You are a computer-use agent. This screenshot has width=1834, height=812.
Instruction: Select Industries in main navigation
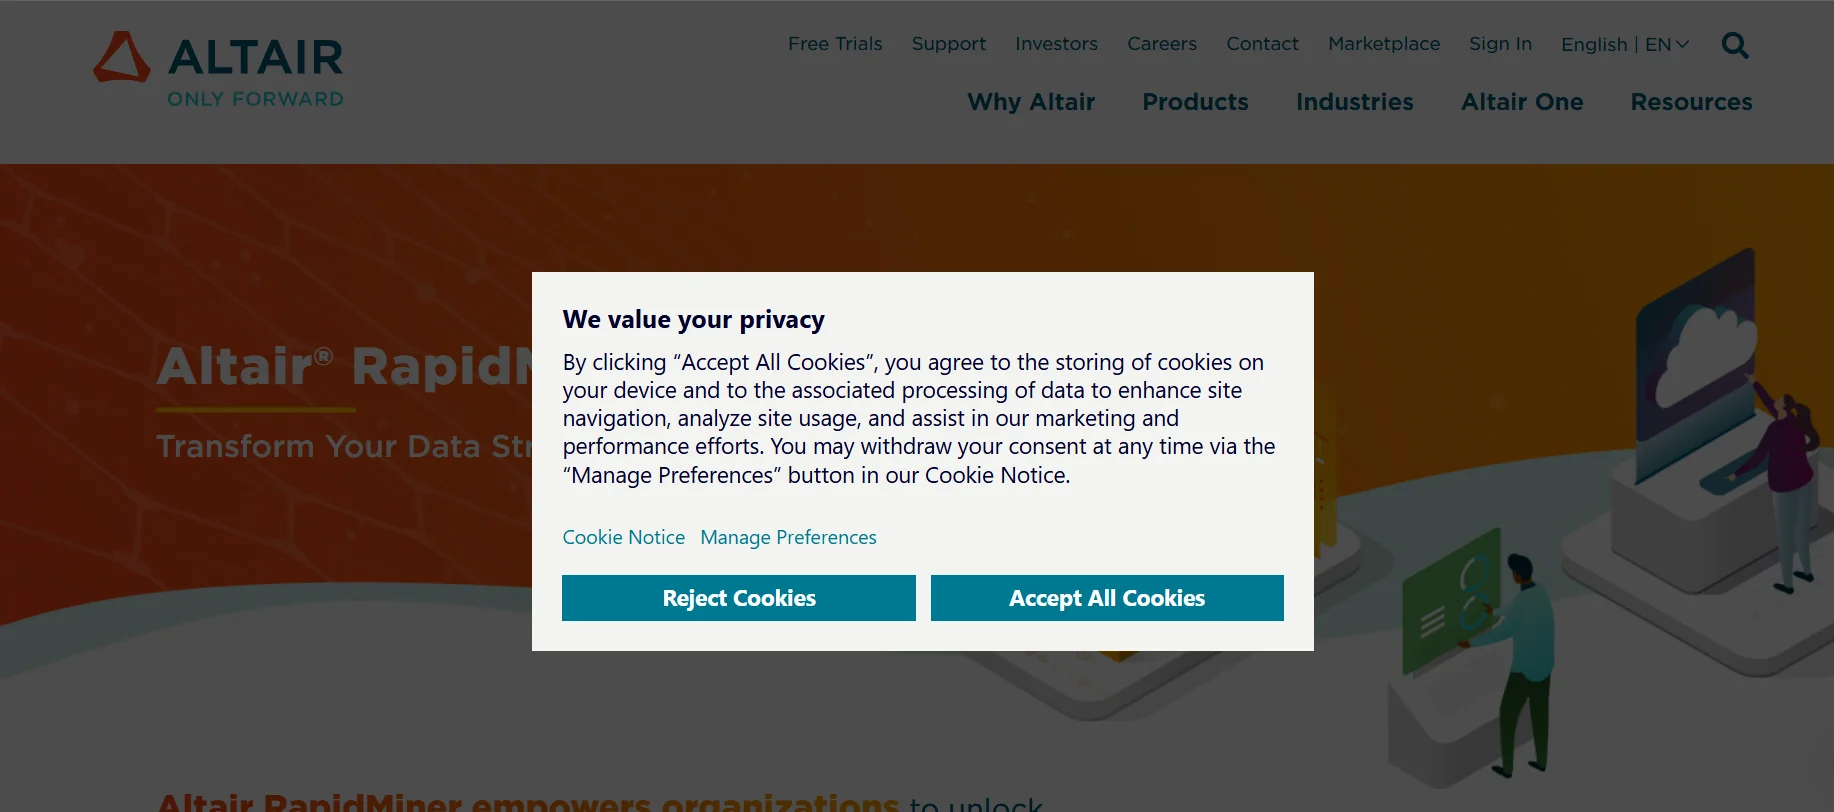point(1354,102)
